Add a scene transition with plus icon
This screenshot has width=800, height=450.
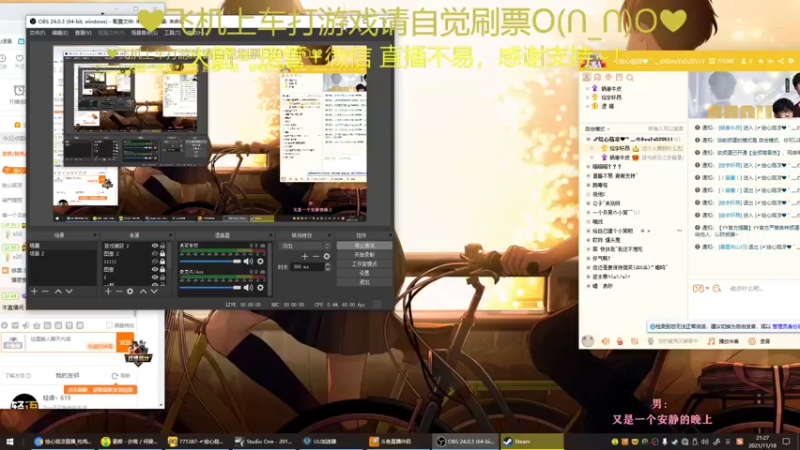(x=305, y=257)
